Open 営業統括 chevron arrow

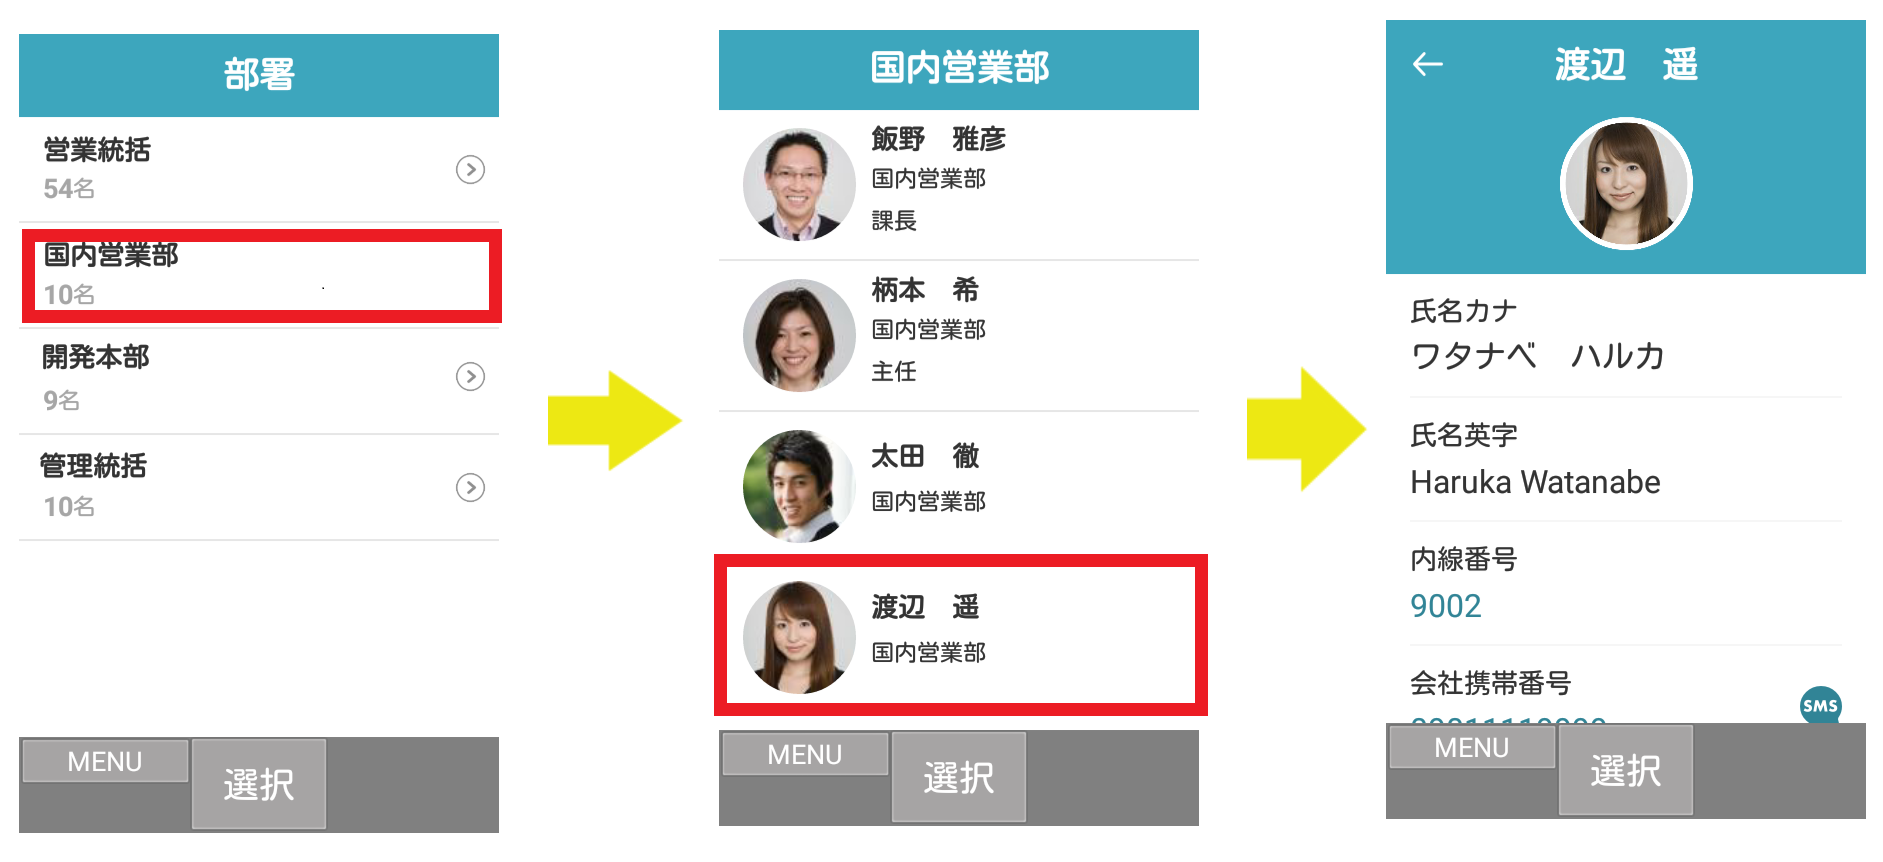point(470,170)
